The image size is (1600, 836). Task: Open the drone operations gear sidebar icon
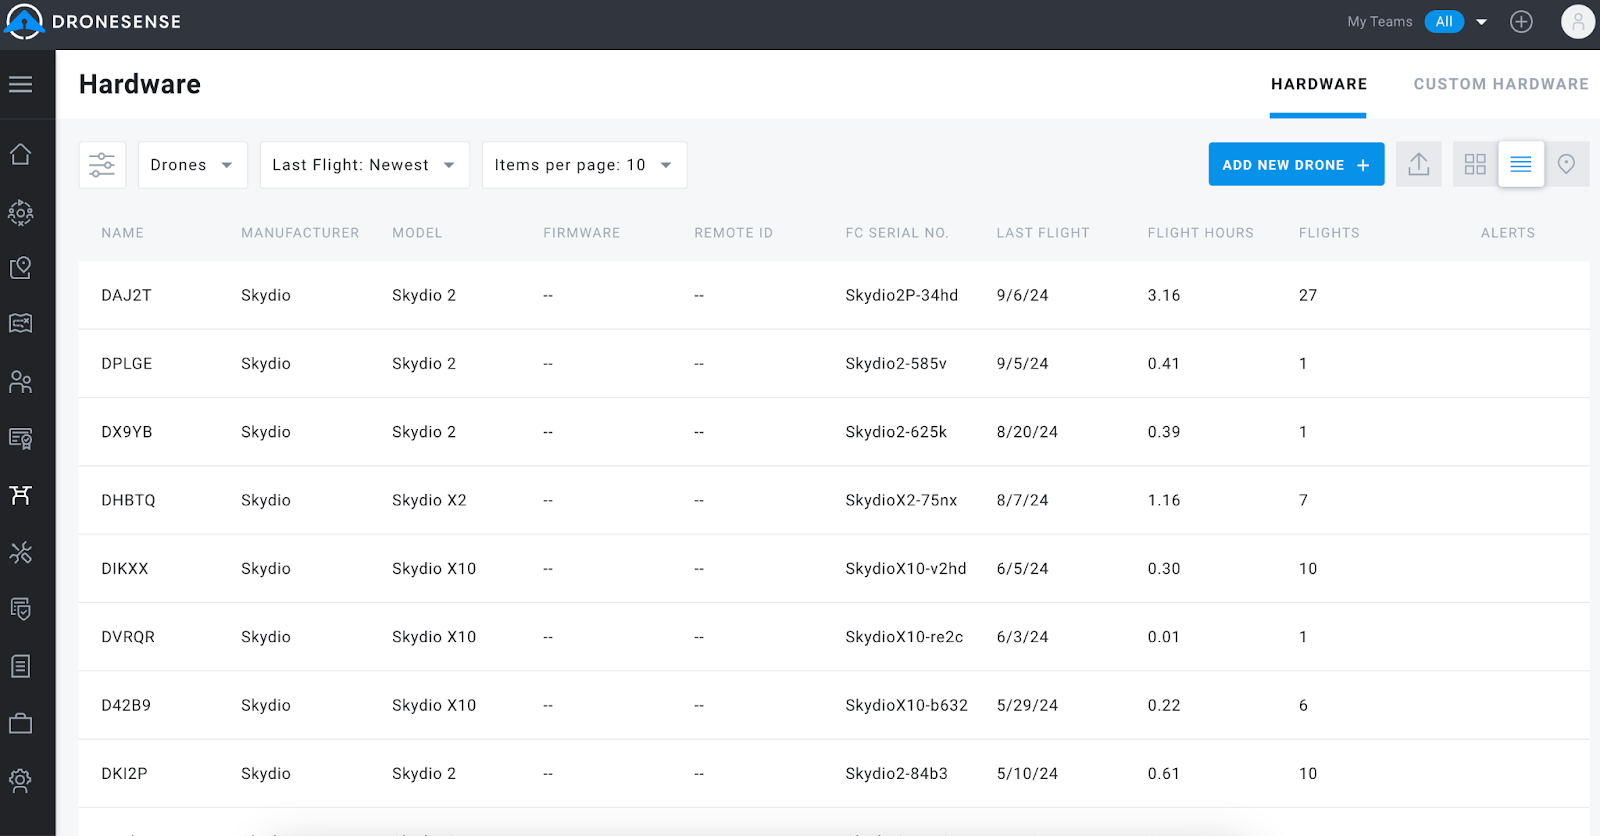pyautogui.click(x=20, y=212)
